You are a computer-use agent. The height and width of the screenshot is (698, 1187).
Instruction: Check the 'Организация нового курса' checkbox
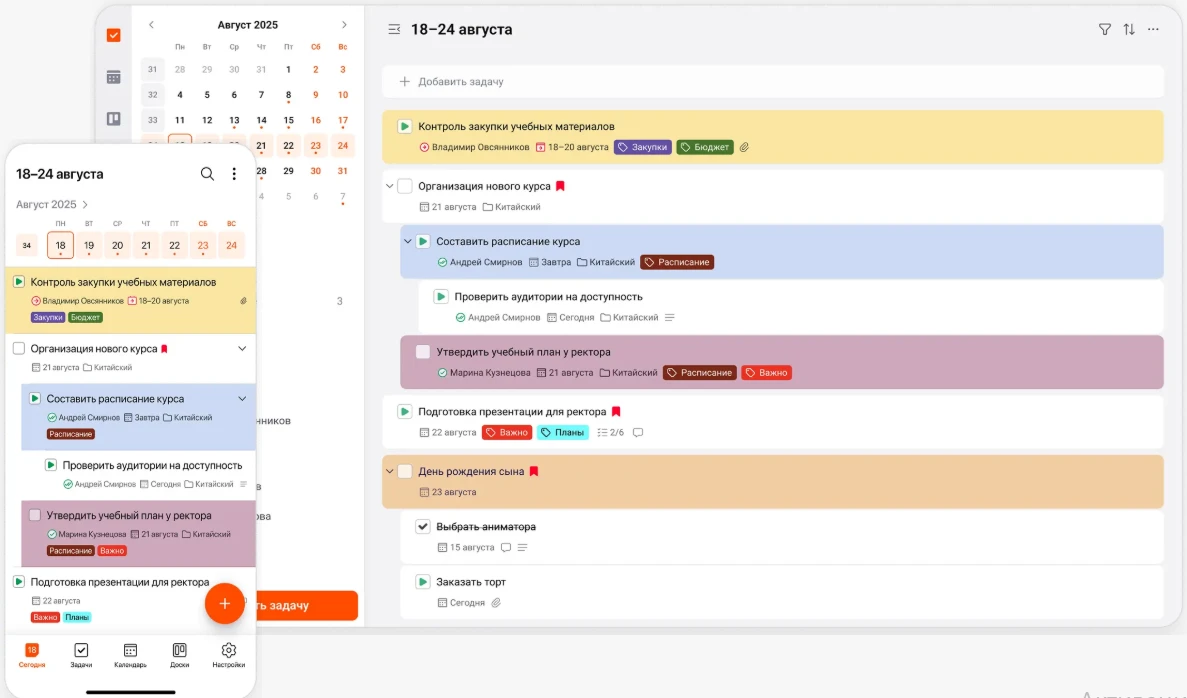405,186
